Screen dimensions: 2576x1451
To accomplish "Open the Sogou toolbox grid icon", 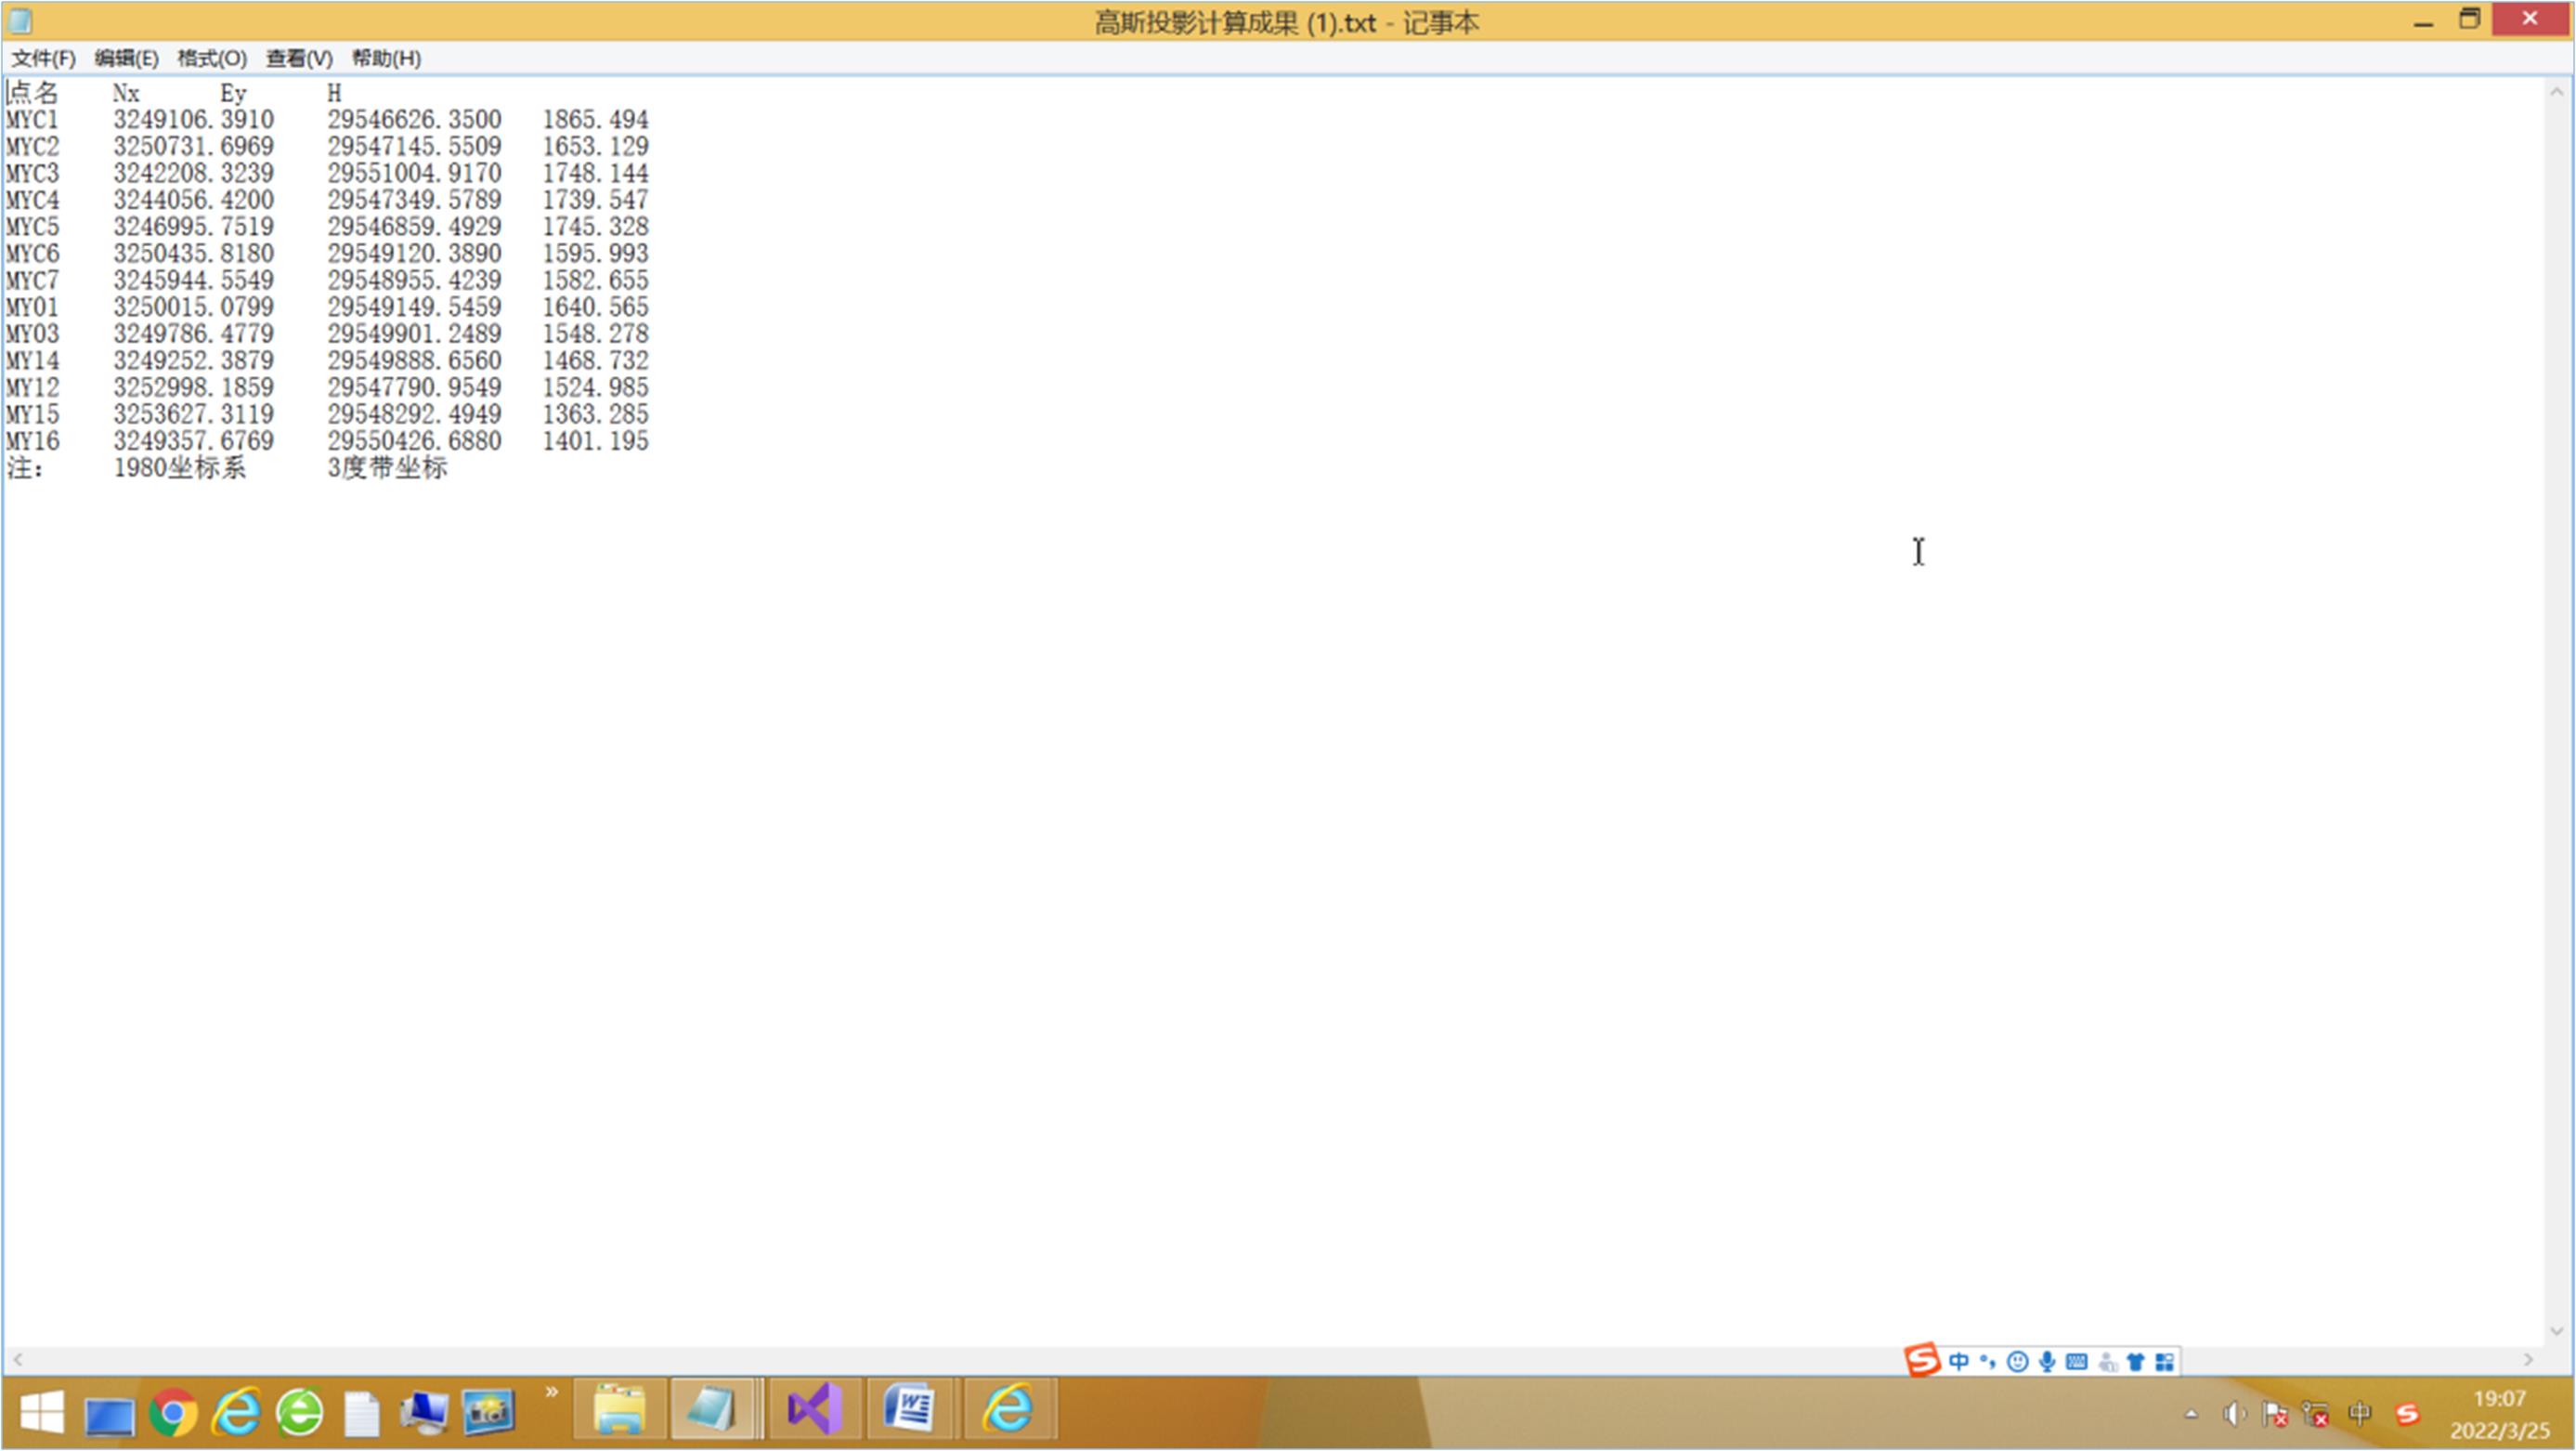I will tap(2164, 1362).
